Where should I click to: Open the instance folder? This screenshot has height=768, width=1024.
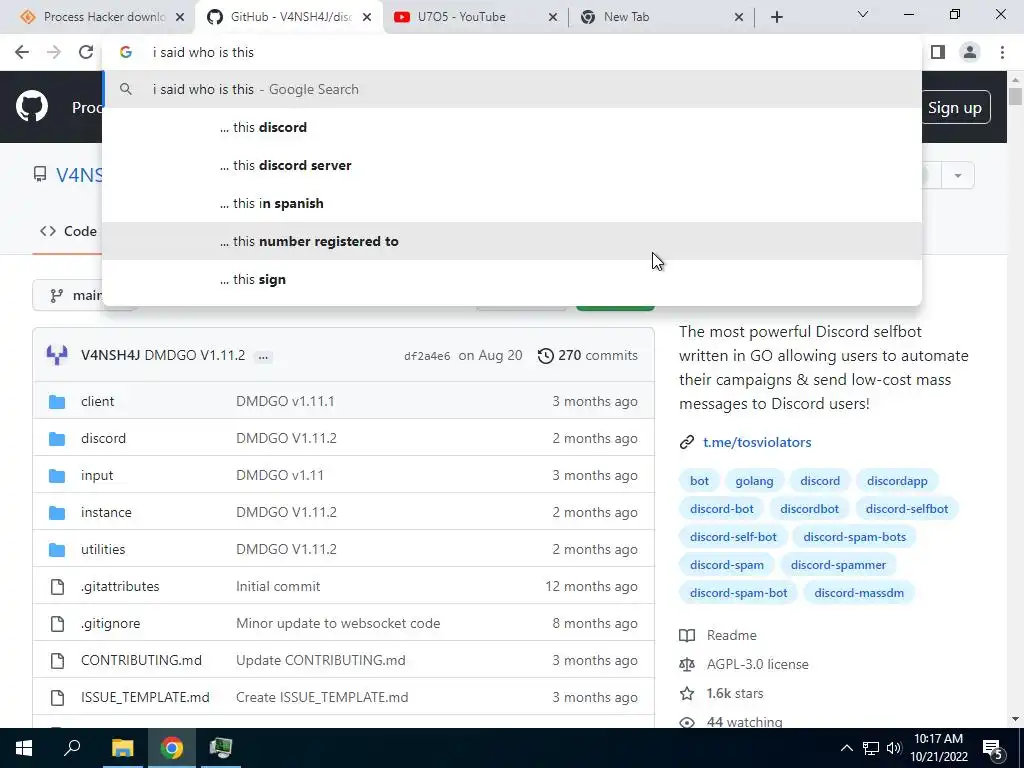(106, 513)
